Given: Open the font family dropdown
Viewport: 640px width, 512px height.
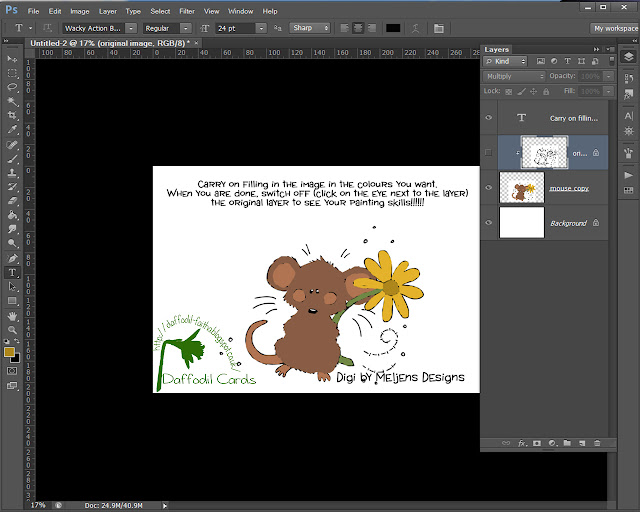Looking at the screenshot, I should click(x=131, y=28).
